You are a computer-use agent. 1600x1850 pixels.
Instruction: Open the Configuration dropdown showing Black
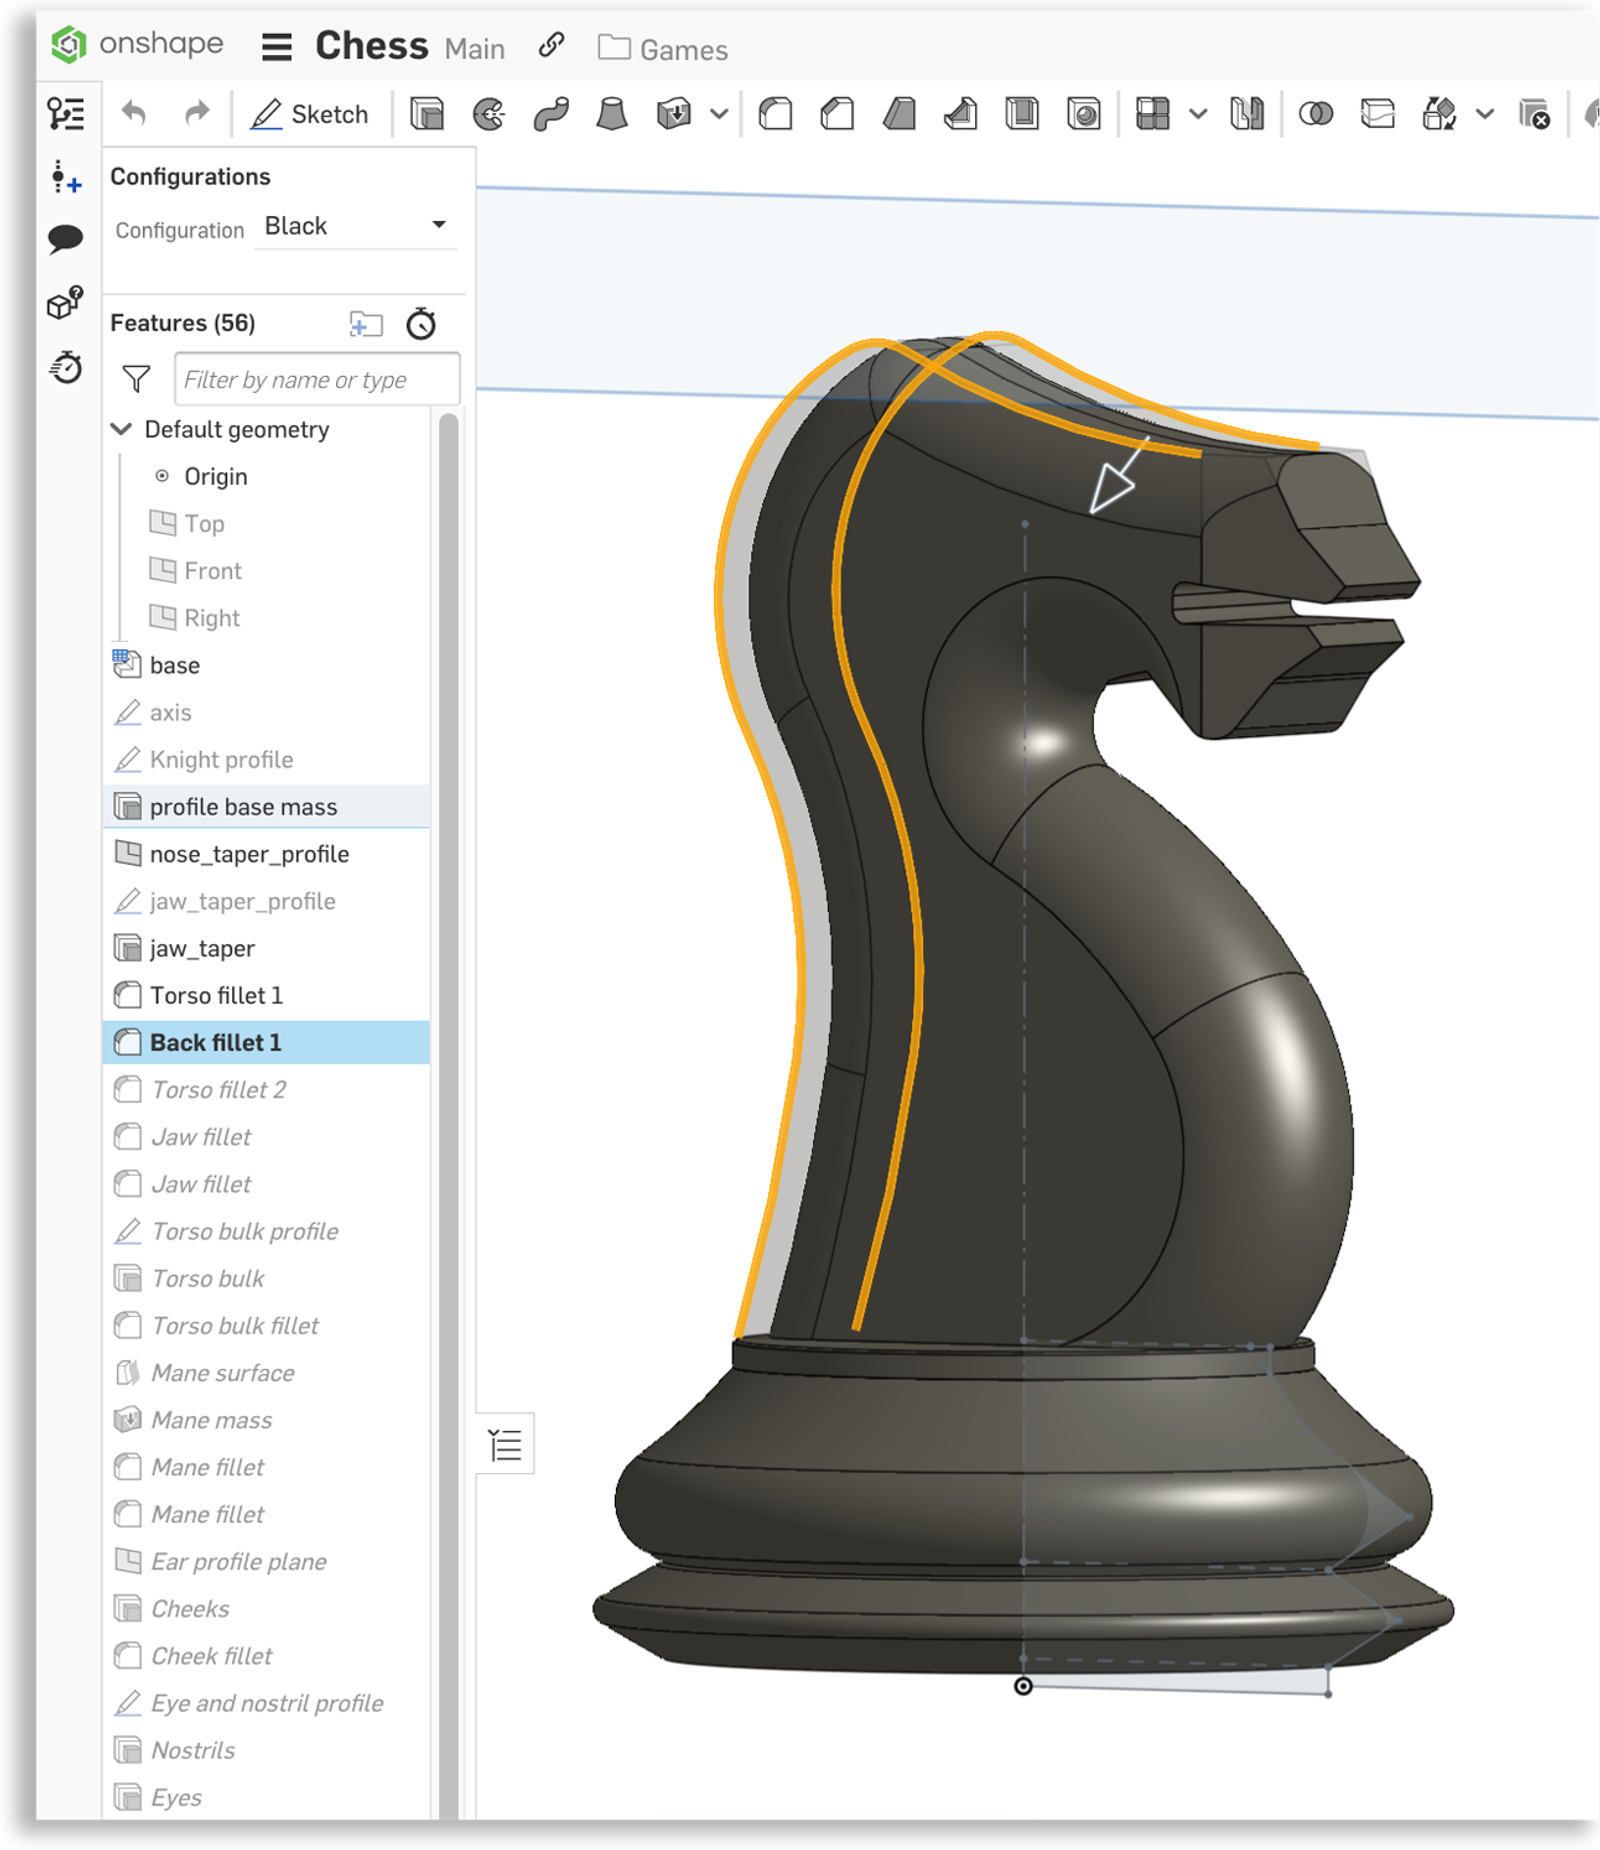(352, 226)
